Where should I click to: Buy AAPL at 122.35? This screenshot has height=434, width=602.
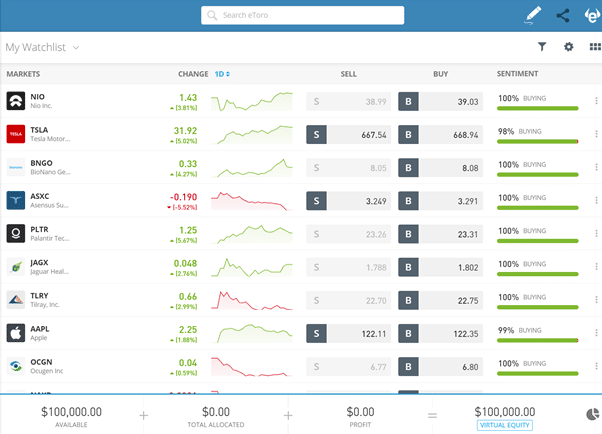pos(440,333)
